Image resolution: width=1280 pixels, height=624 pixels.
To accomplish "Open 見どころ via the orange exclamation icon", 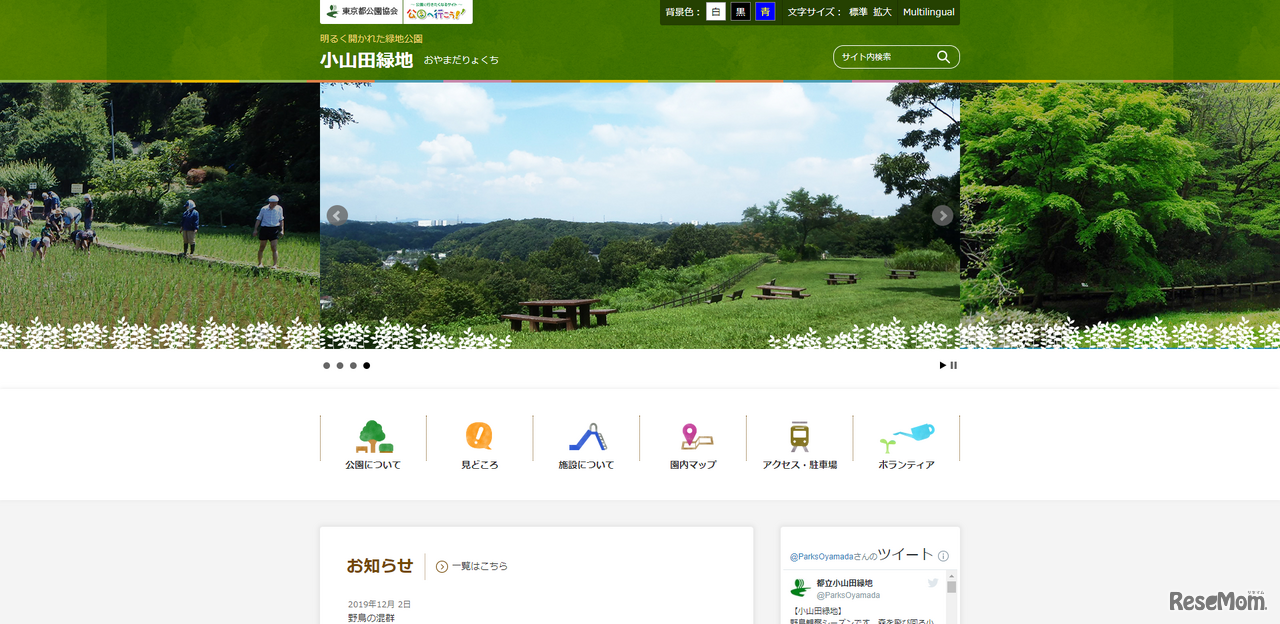I will 478,436.
